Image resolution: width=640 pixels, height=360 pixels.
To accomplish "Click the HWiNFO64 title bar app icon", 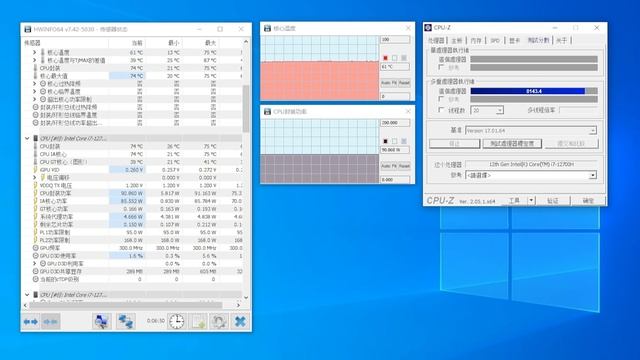I will tap(27, 29).
